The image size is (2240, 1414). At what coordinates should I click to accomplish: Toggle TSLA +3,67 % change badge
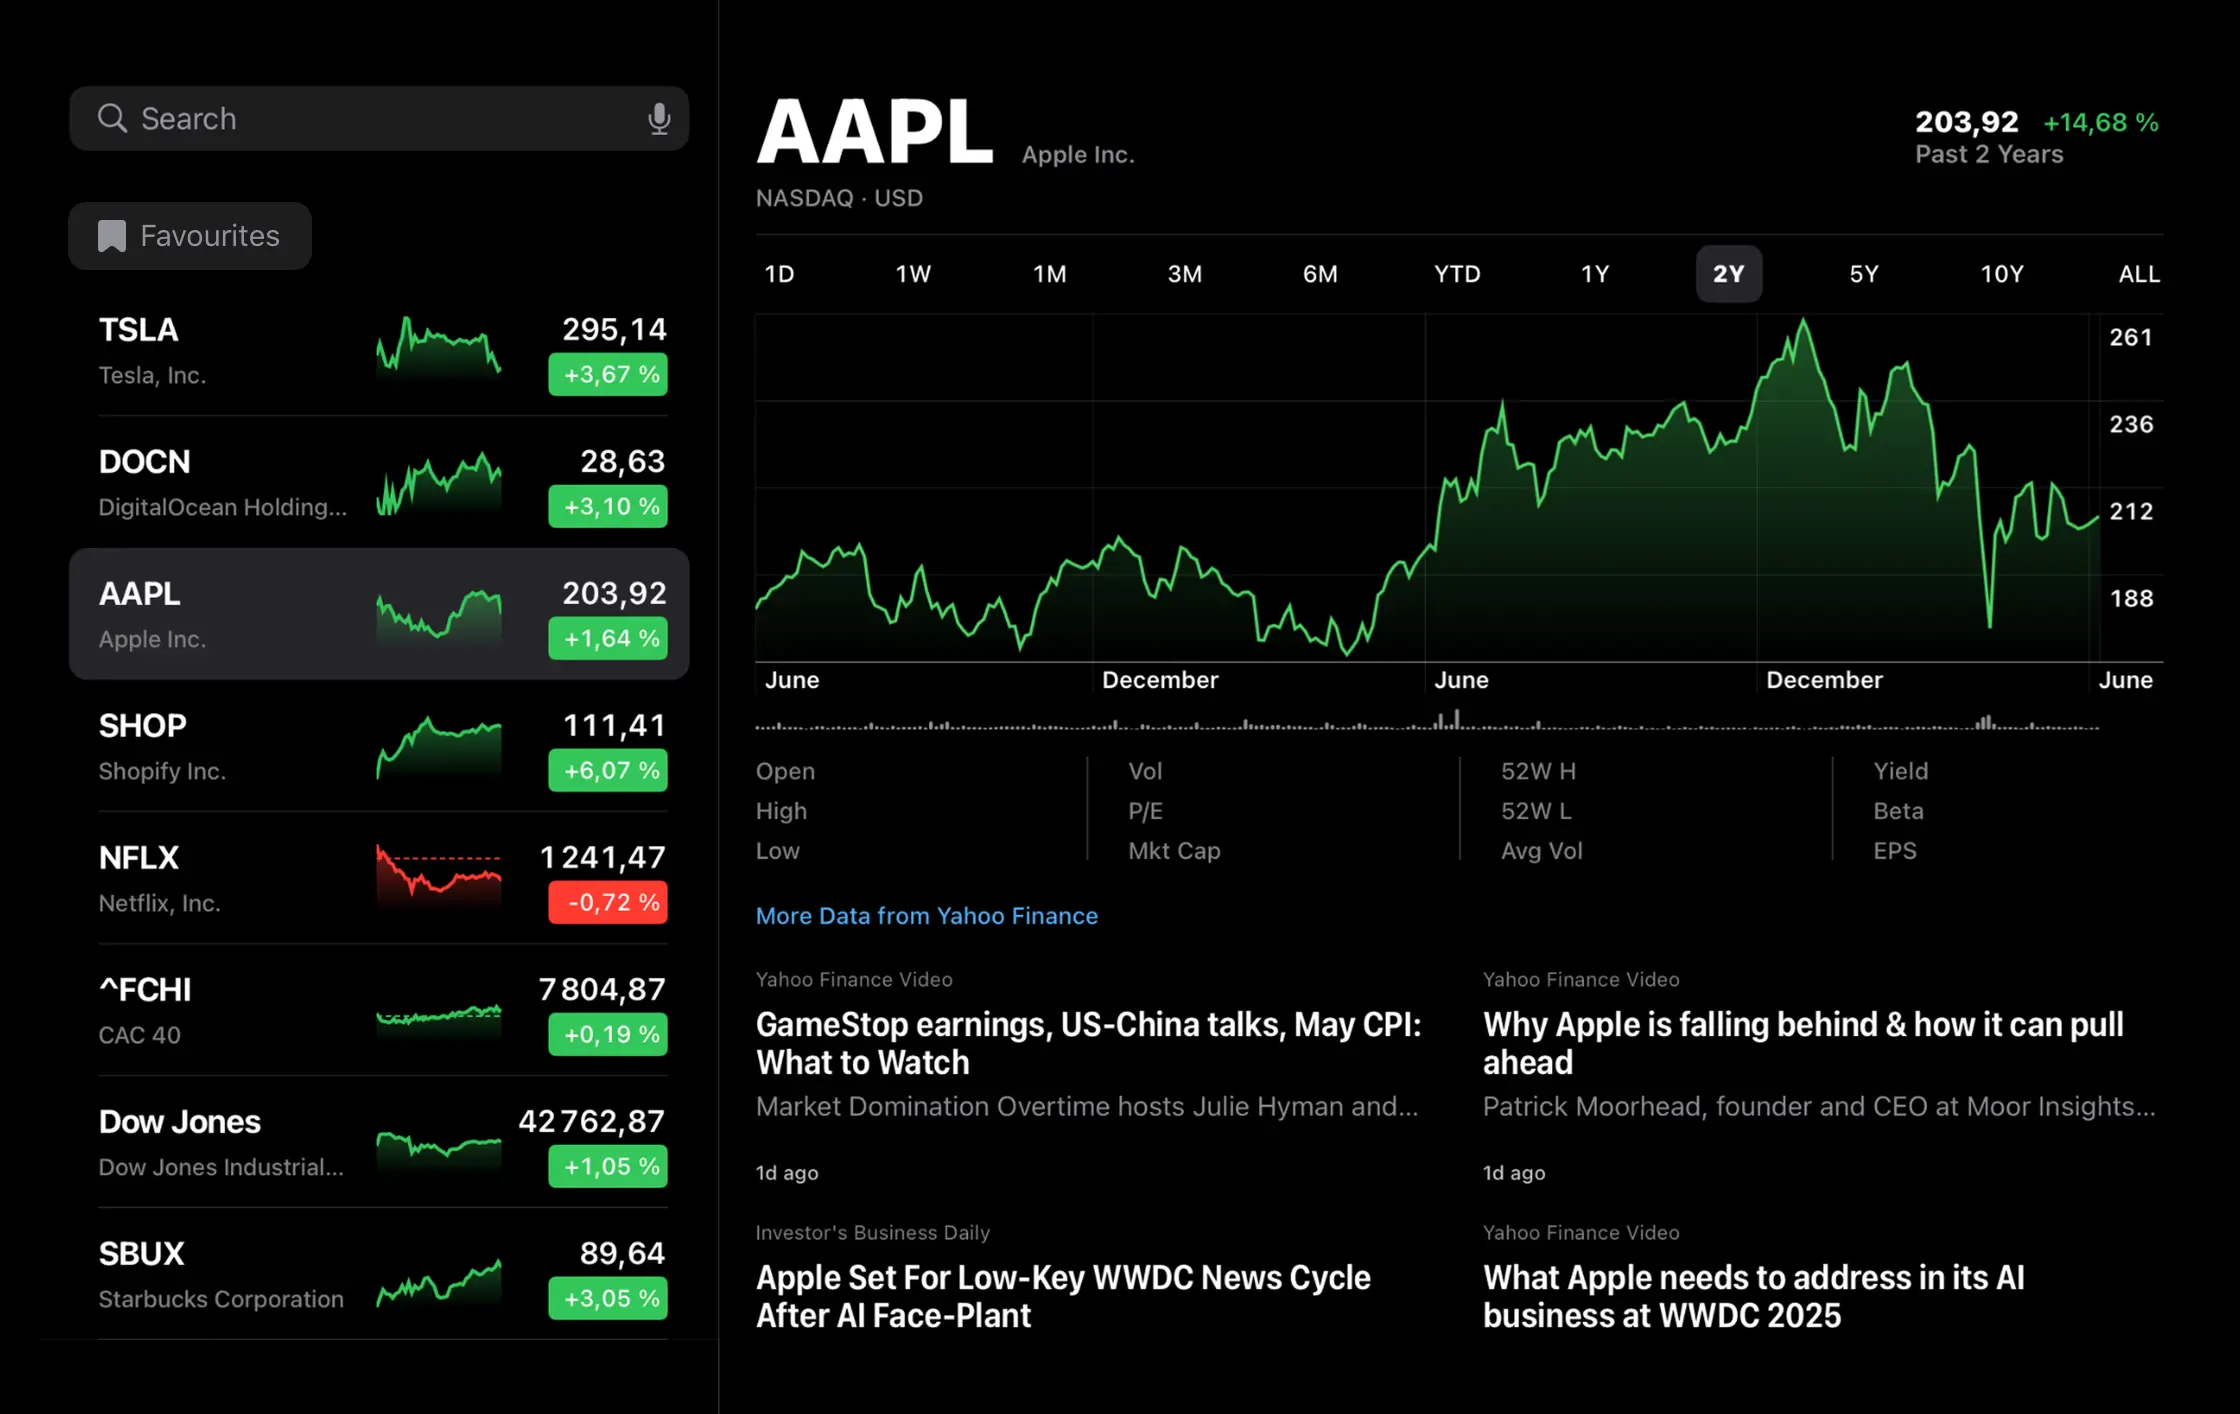[x=608, y=375]
